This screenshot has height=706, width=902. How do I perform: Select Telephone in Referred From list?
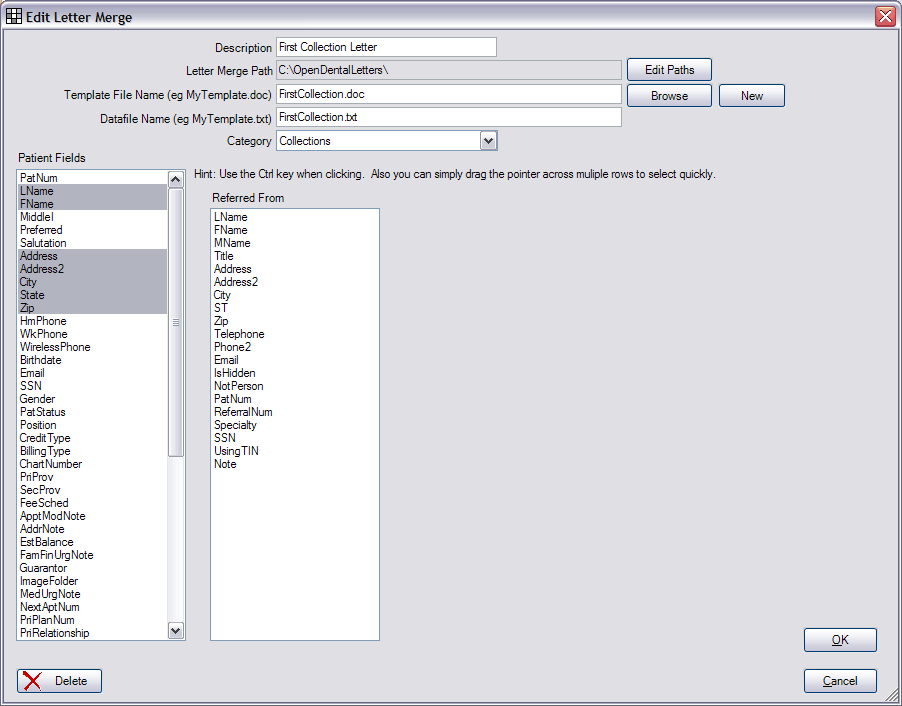point(239,334)
